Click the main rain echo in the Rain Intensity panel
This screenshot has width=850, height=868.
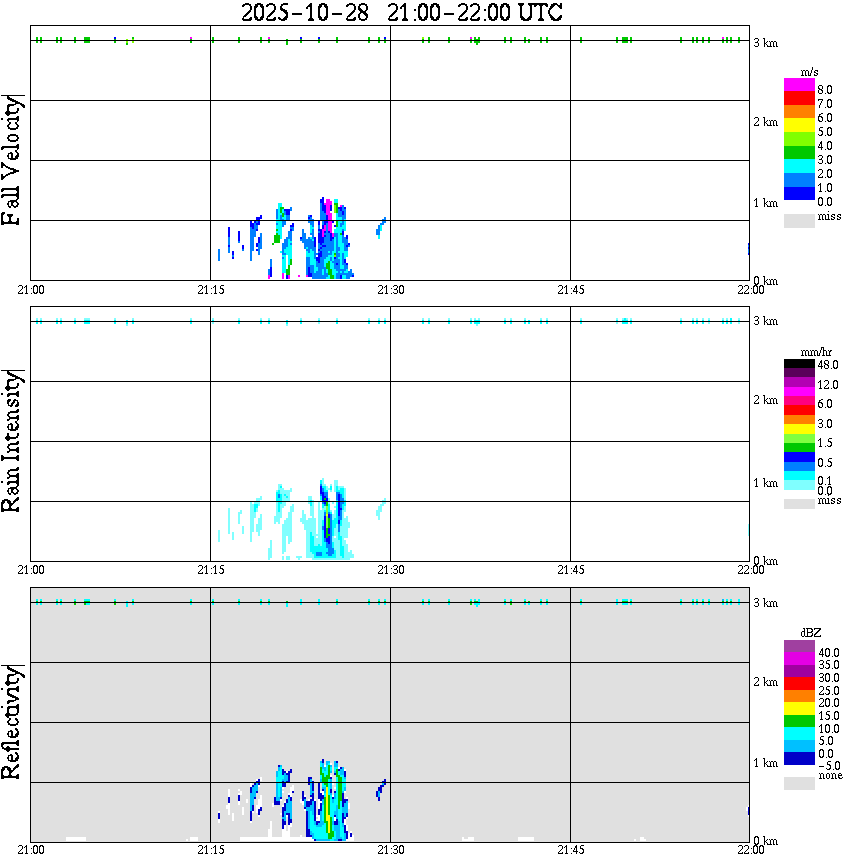[328, 519]
